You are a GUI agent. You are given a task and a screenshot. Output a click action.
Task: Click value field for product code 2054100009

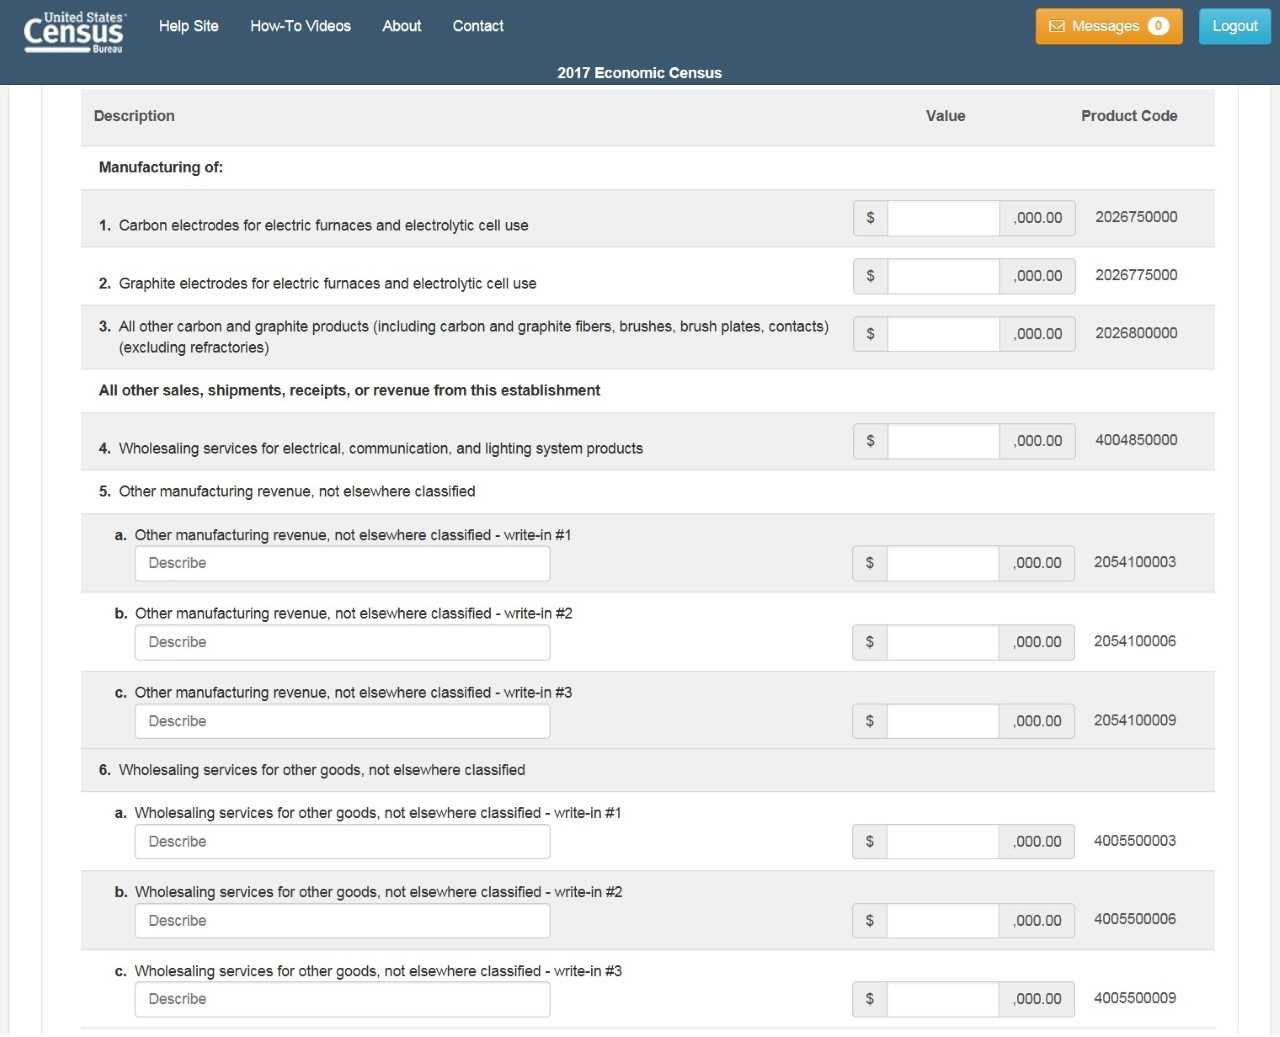[x=942, y=721]
